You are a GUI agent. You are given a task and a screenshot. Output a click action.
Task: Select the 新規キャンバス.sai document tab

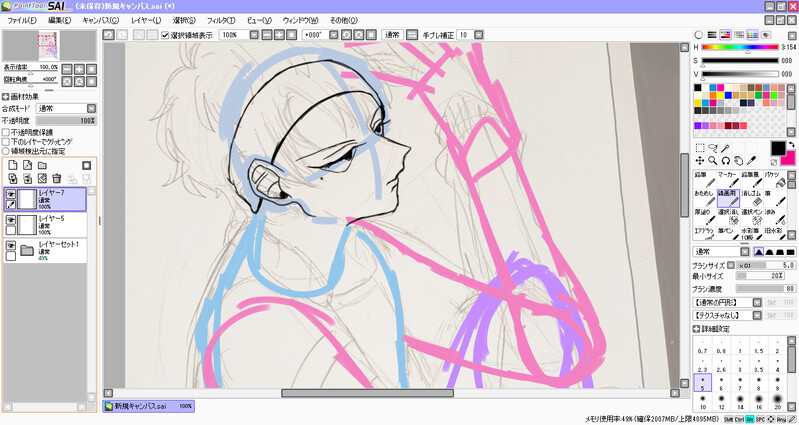point(148,406)
